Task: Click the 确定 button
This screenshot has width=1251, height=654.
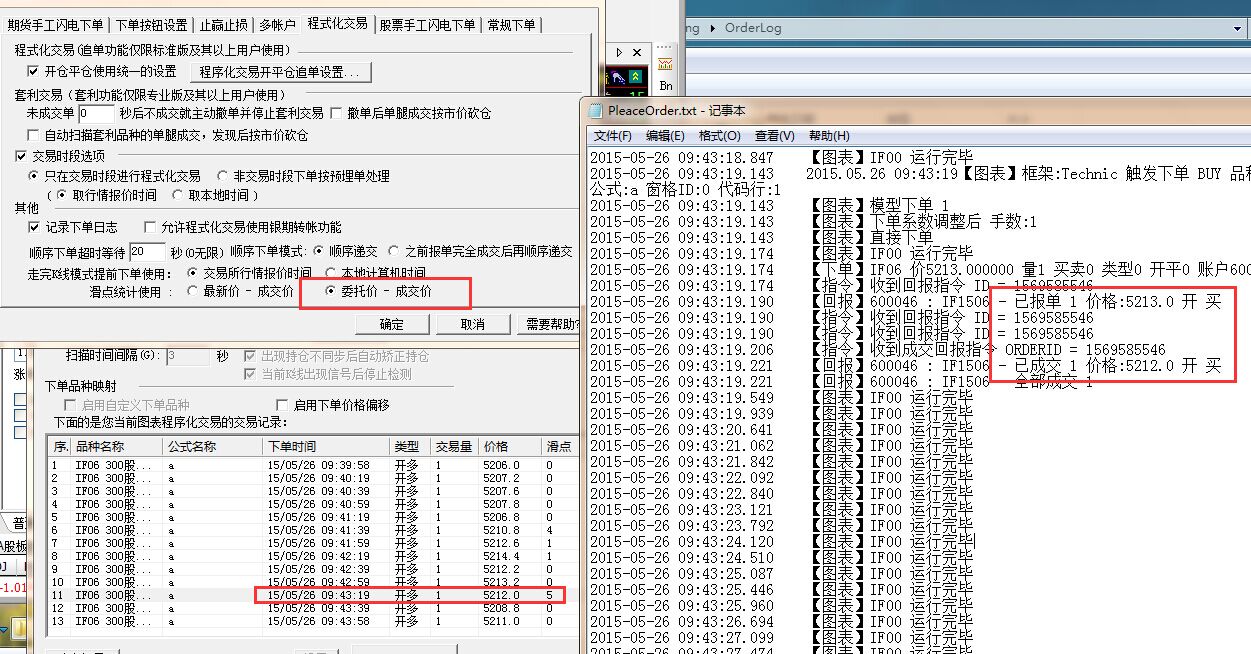Action: (391, 324)
